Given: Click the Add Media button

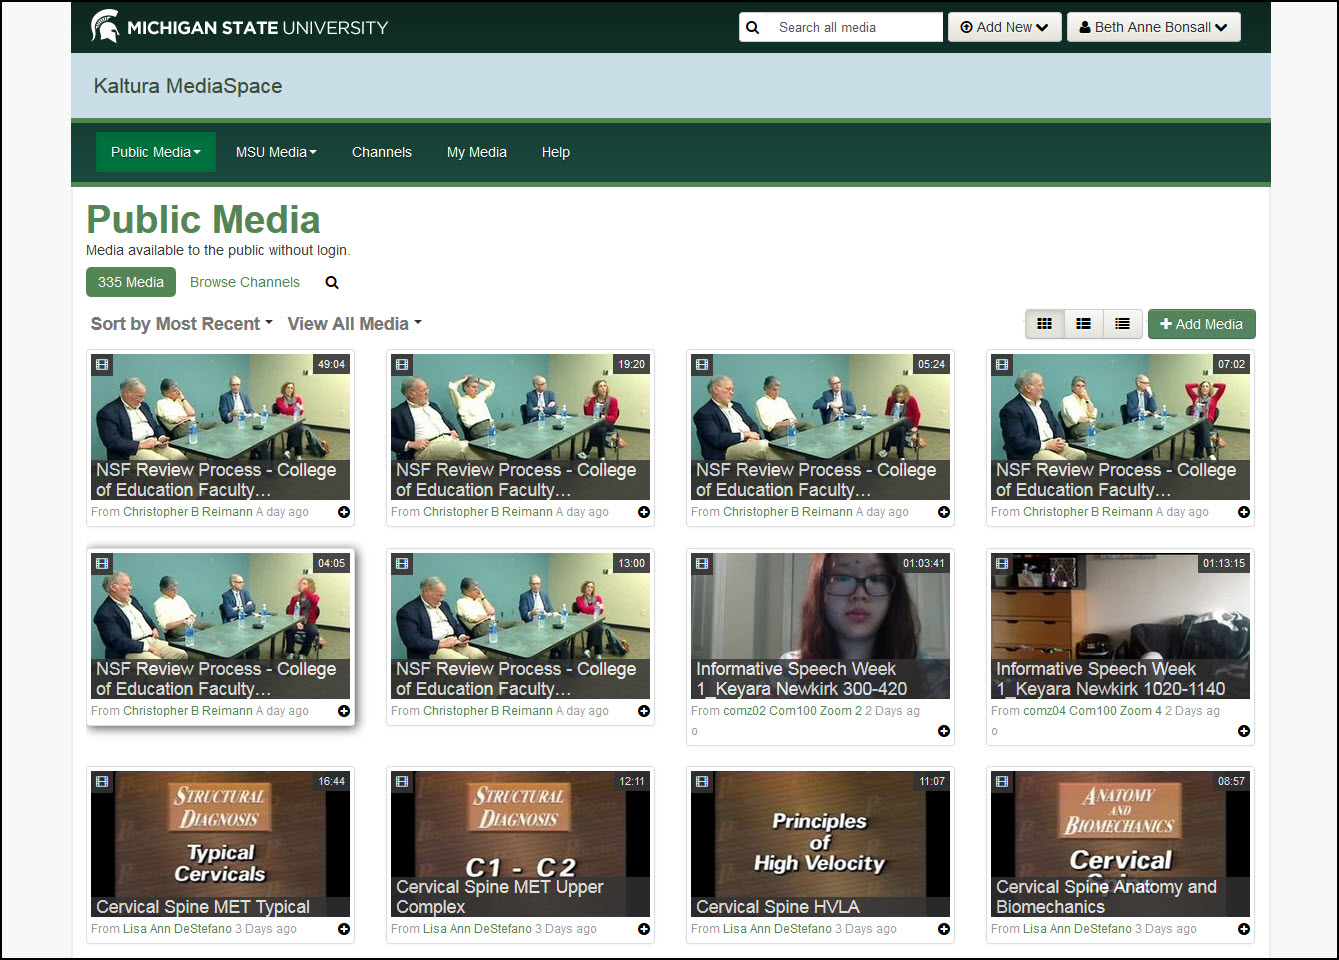Looking at the screenshot, I should (x=1201, y=323).
